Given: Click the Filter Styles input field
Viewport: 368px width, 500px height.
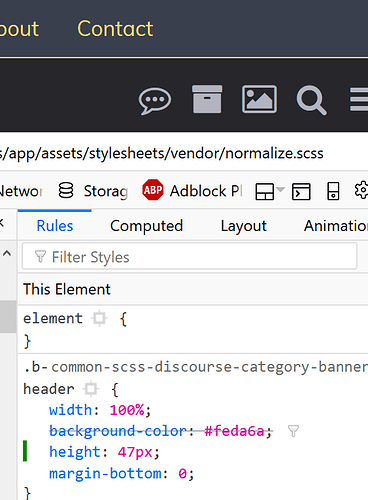Looking at the screenshot, I should pyautogui.click(x=189, y=256).
